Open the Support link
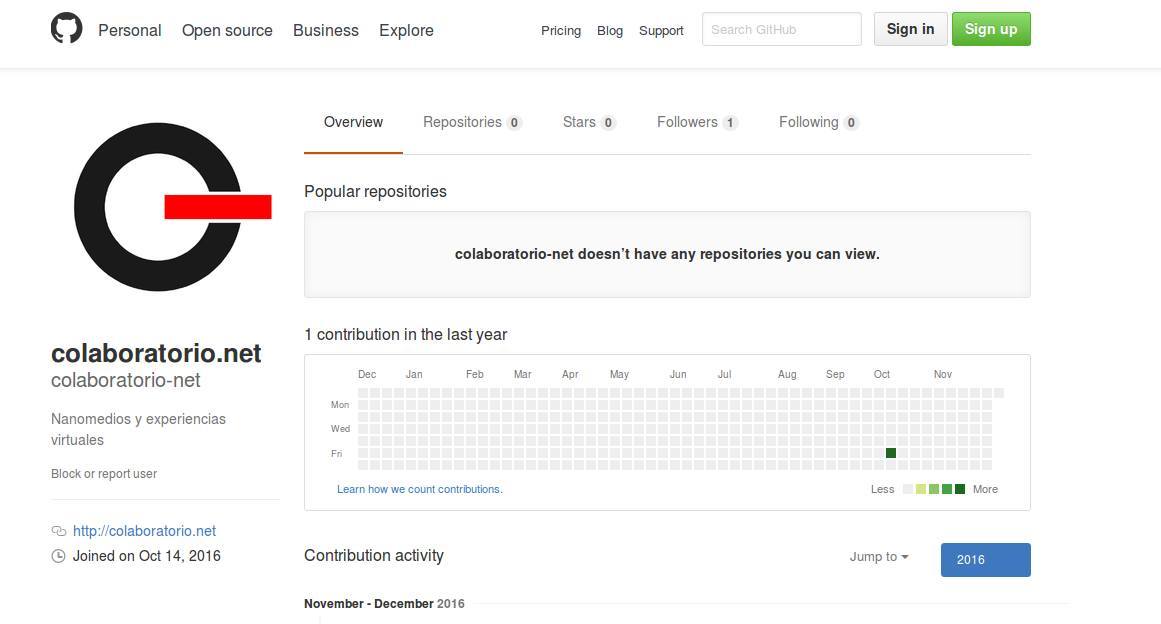Viewport: 1161px width, 624px height. point(661,30)
